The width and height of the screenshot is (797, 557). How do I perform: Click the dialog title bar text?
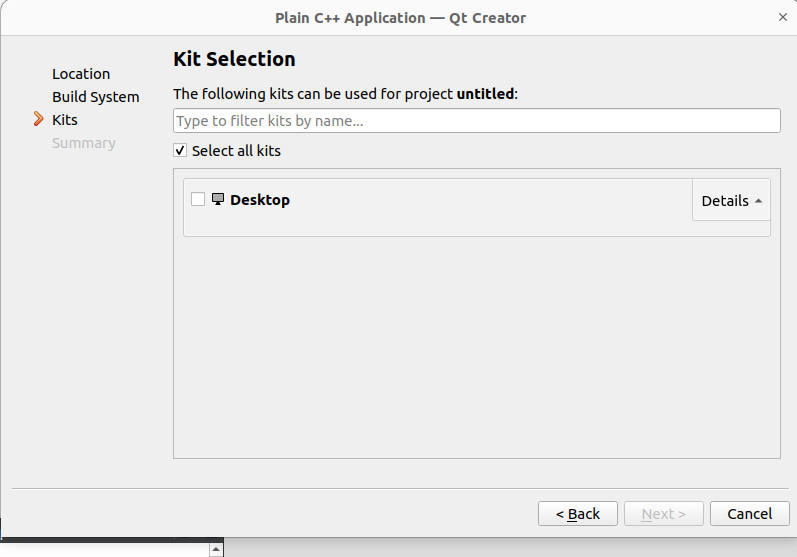(400, 18)
